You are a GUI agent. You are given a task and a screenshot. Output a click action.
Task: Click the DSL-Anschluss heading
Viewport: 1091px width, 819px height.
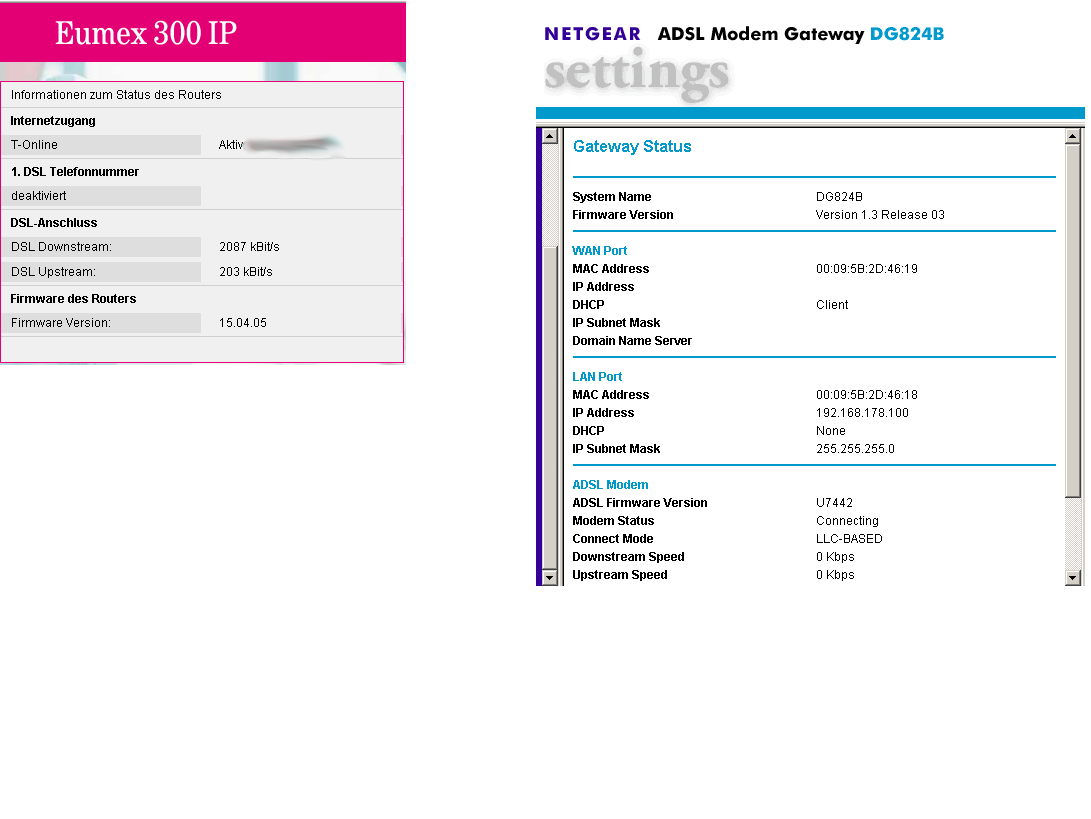(54, 223)
